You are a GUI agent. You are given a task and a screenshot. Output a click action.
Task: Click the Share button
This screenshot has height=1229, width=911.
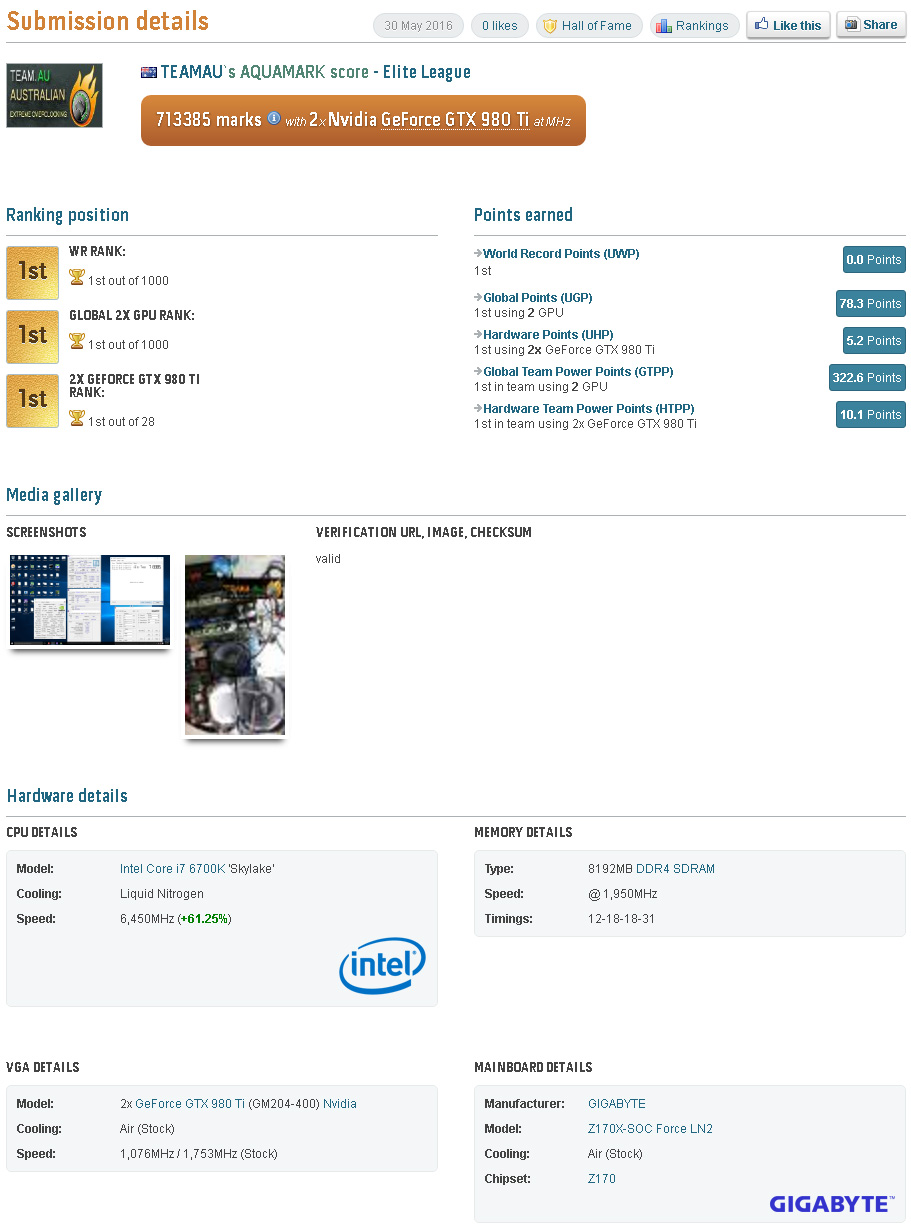(x=871, y=25)
